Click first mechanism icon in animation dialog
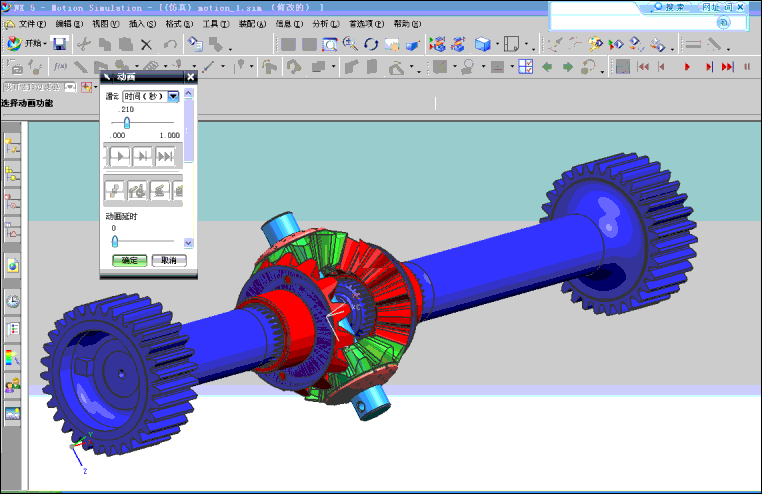The image size is (762, 494). point(115,190)
